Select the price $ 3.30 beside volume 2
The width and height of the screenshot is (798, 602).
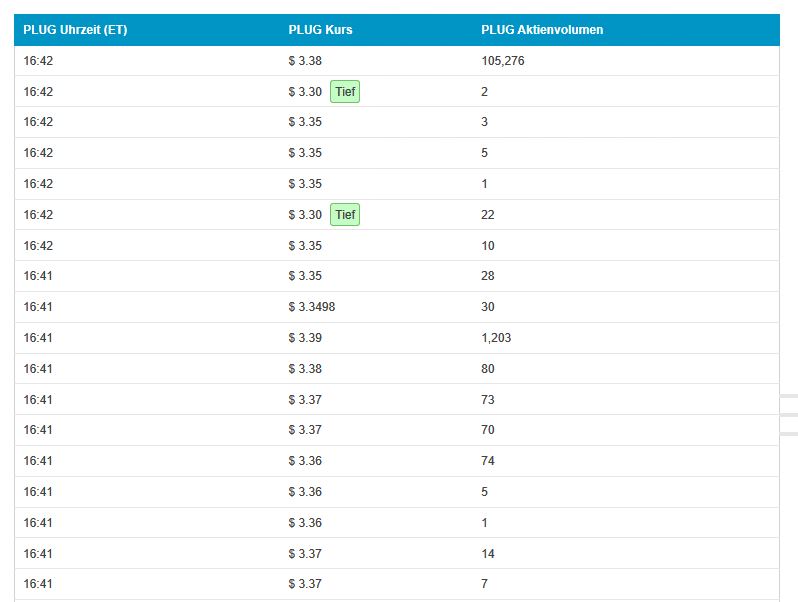[305, 92]
